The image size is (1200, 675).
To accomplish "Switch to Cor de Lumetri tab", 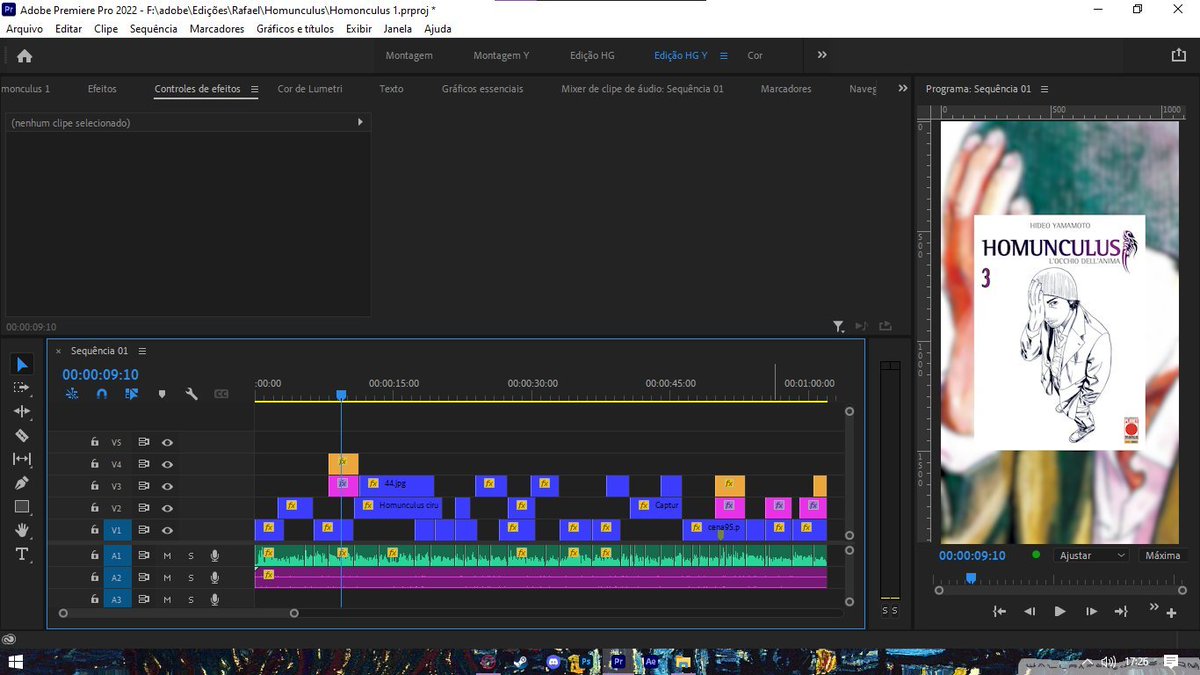I will coord(310,89).
